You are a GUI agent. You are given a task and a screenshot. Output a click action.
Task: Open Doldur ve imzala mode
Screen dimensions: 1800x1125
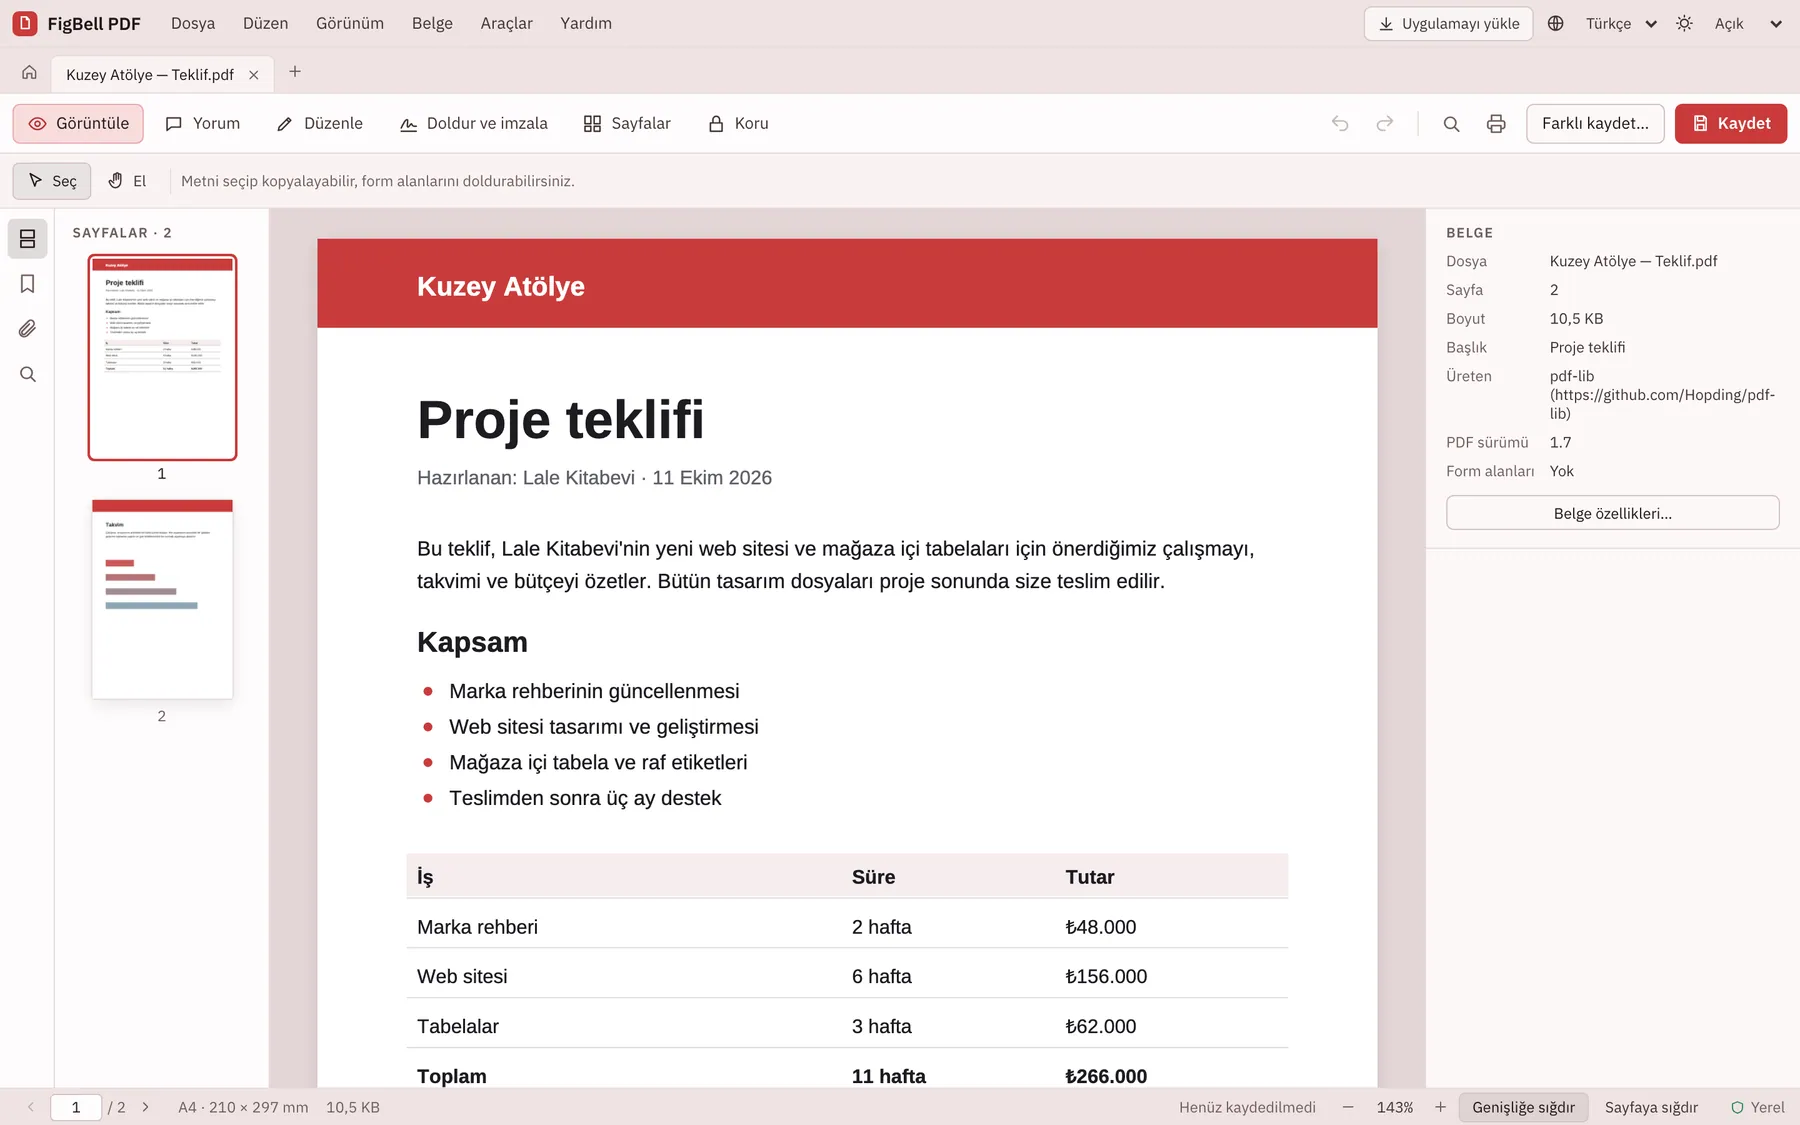click(474, 124)
